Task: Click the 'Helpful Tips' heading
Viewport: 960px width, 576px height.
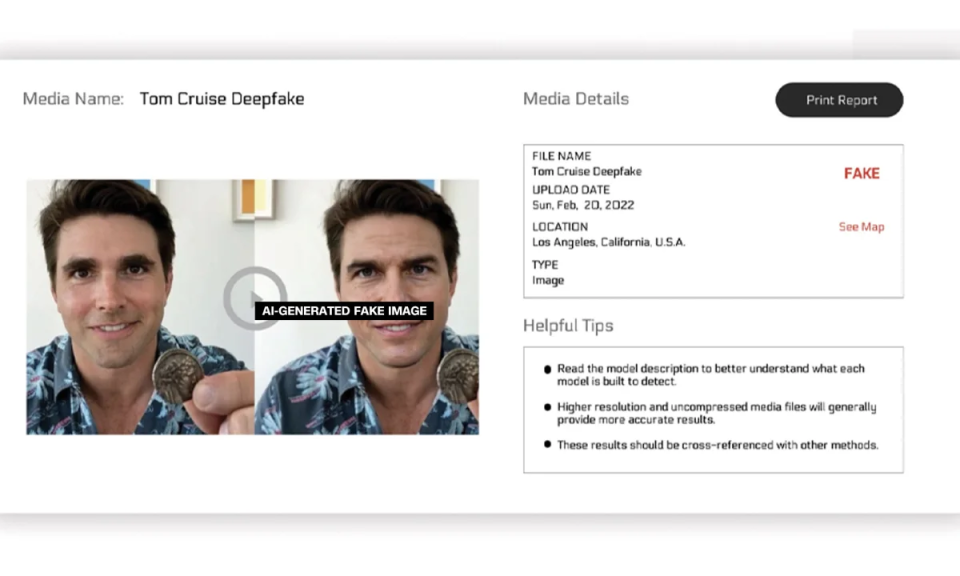Action: tap(568, 326)
